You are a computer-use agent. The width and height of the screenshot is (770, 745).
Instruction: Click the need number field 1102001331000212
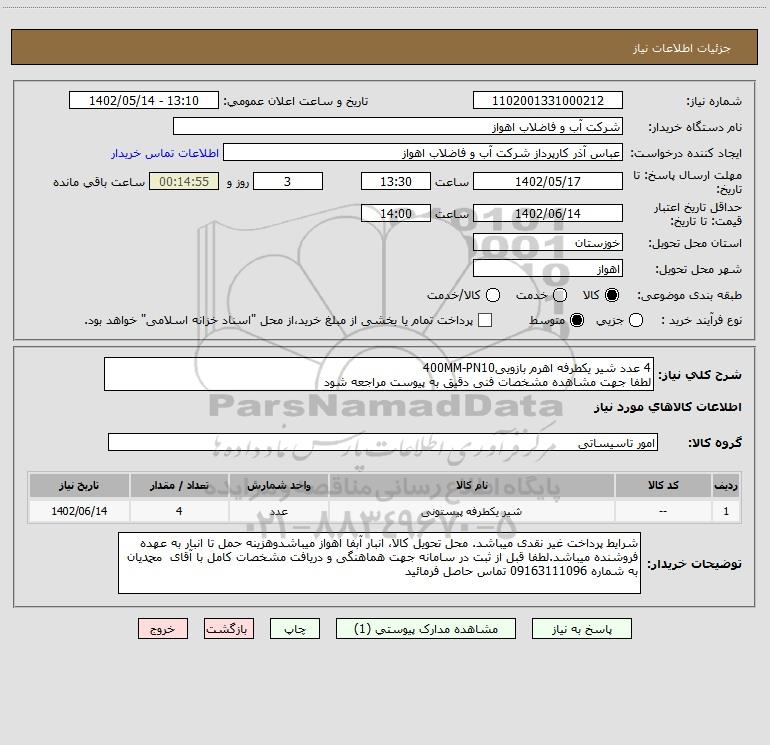click(x=548, y=101)
